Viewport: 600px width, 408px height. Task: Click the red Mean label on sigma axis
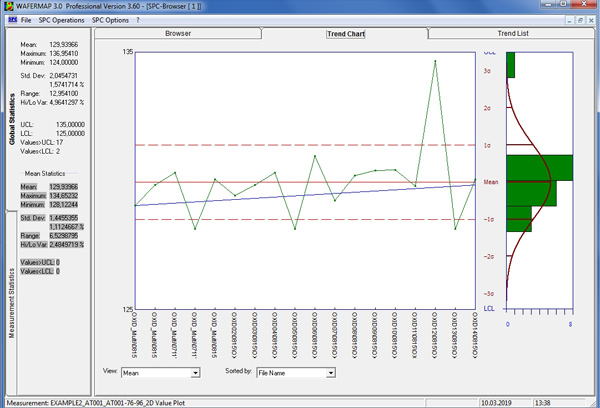pyautogui.click(x=491, y=182)
